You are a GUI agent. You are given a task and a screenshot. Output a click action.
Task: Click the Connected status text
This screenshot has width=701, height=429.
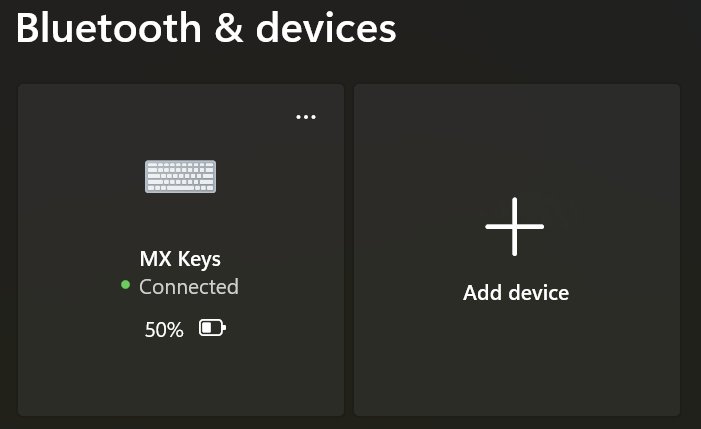[189, 287]
